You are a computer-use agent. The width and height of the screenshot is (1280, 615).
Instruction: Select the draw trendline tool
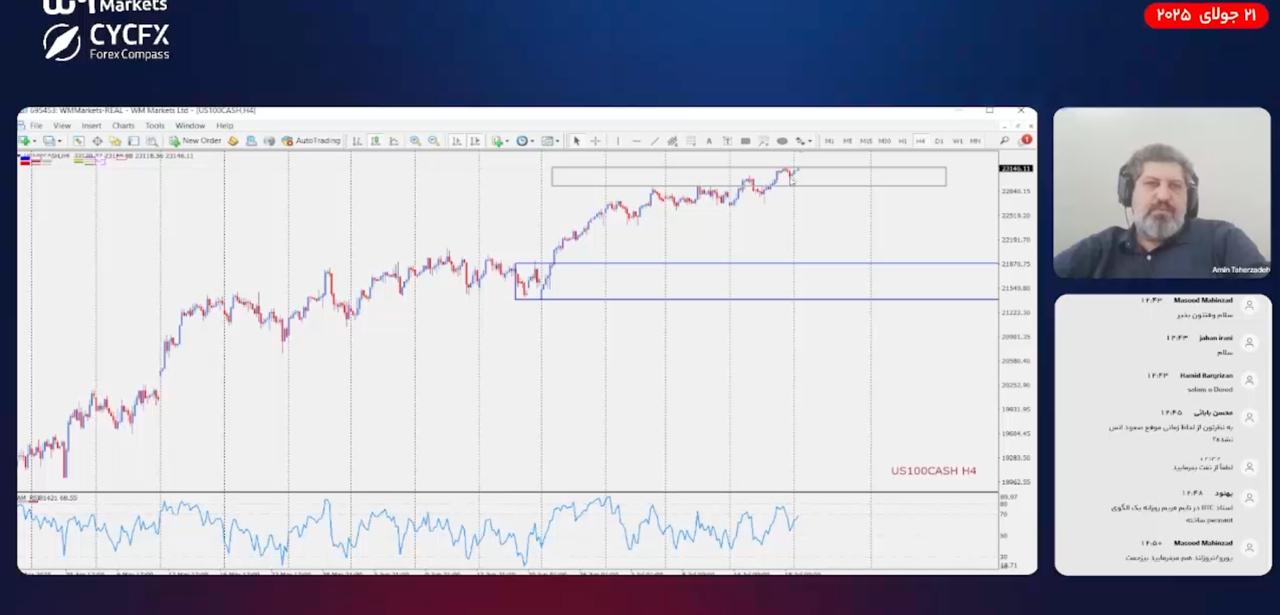click(x=654, y=141)
